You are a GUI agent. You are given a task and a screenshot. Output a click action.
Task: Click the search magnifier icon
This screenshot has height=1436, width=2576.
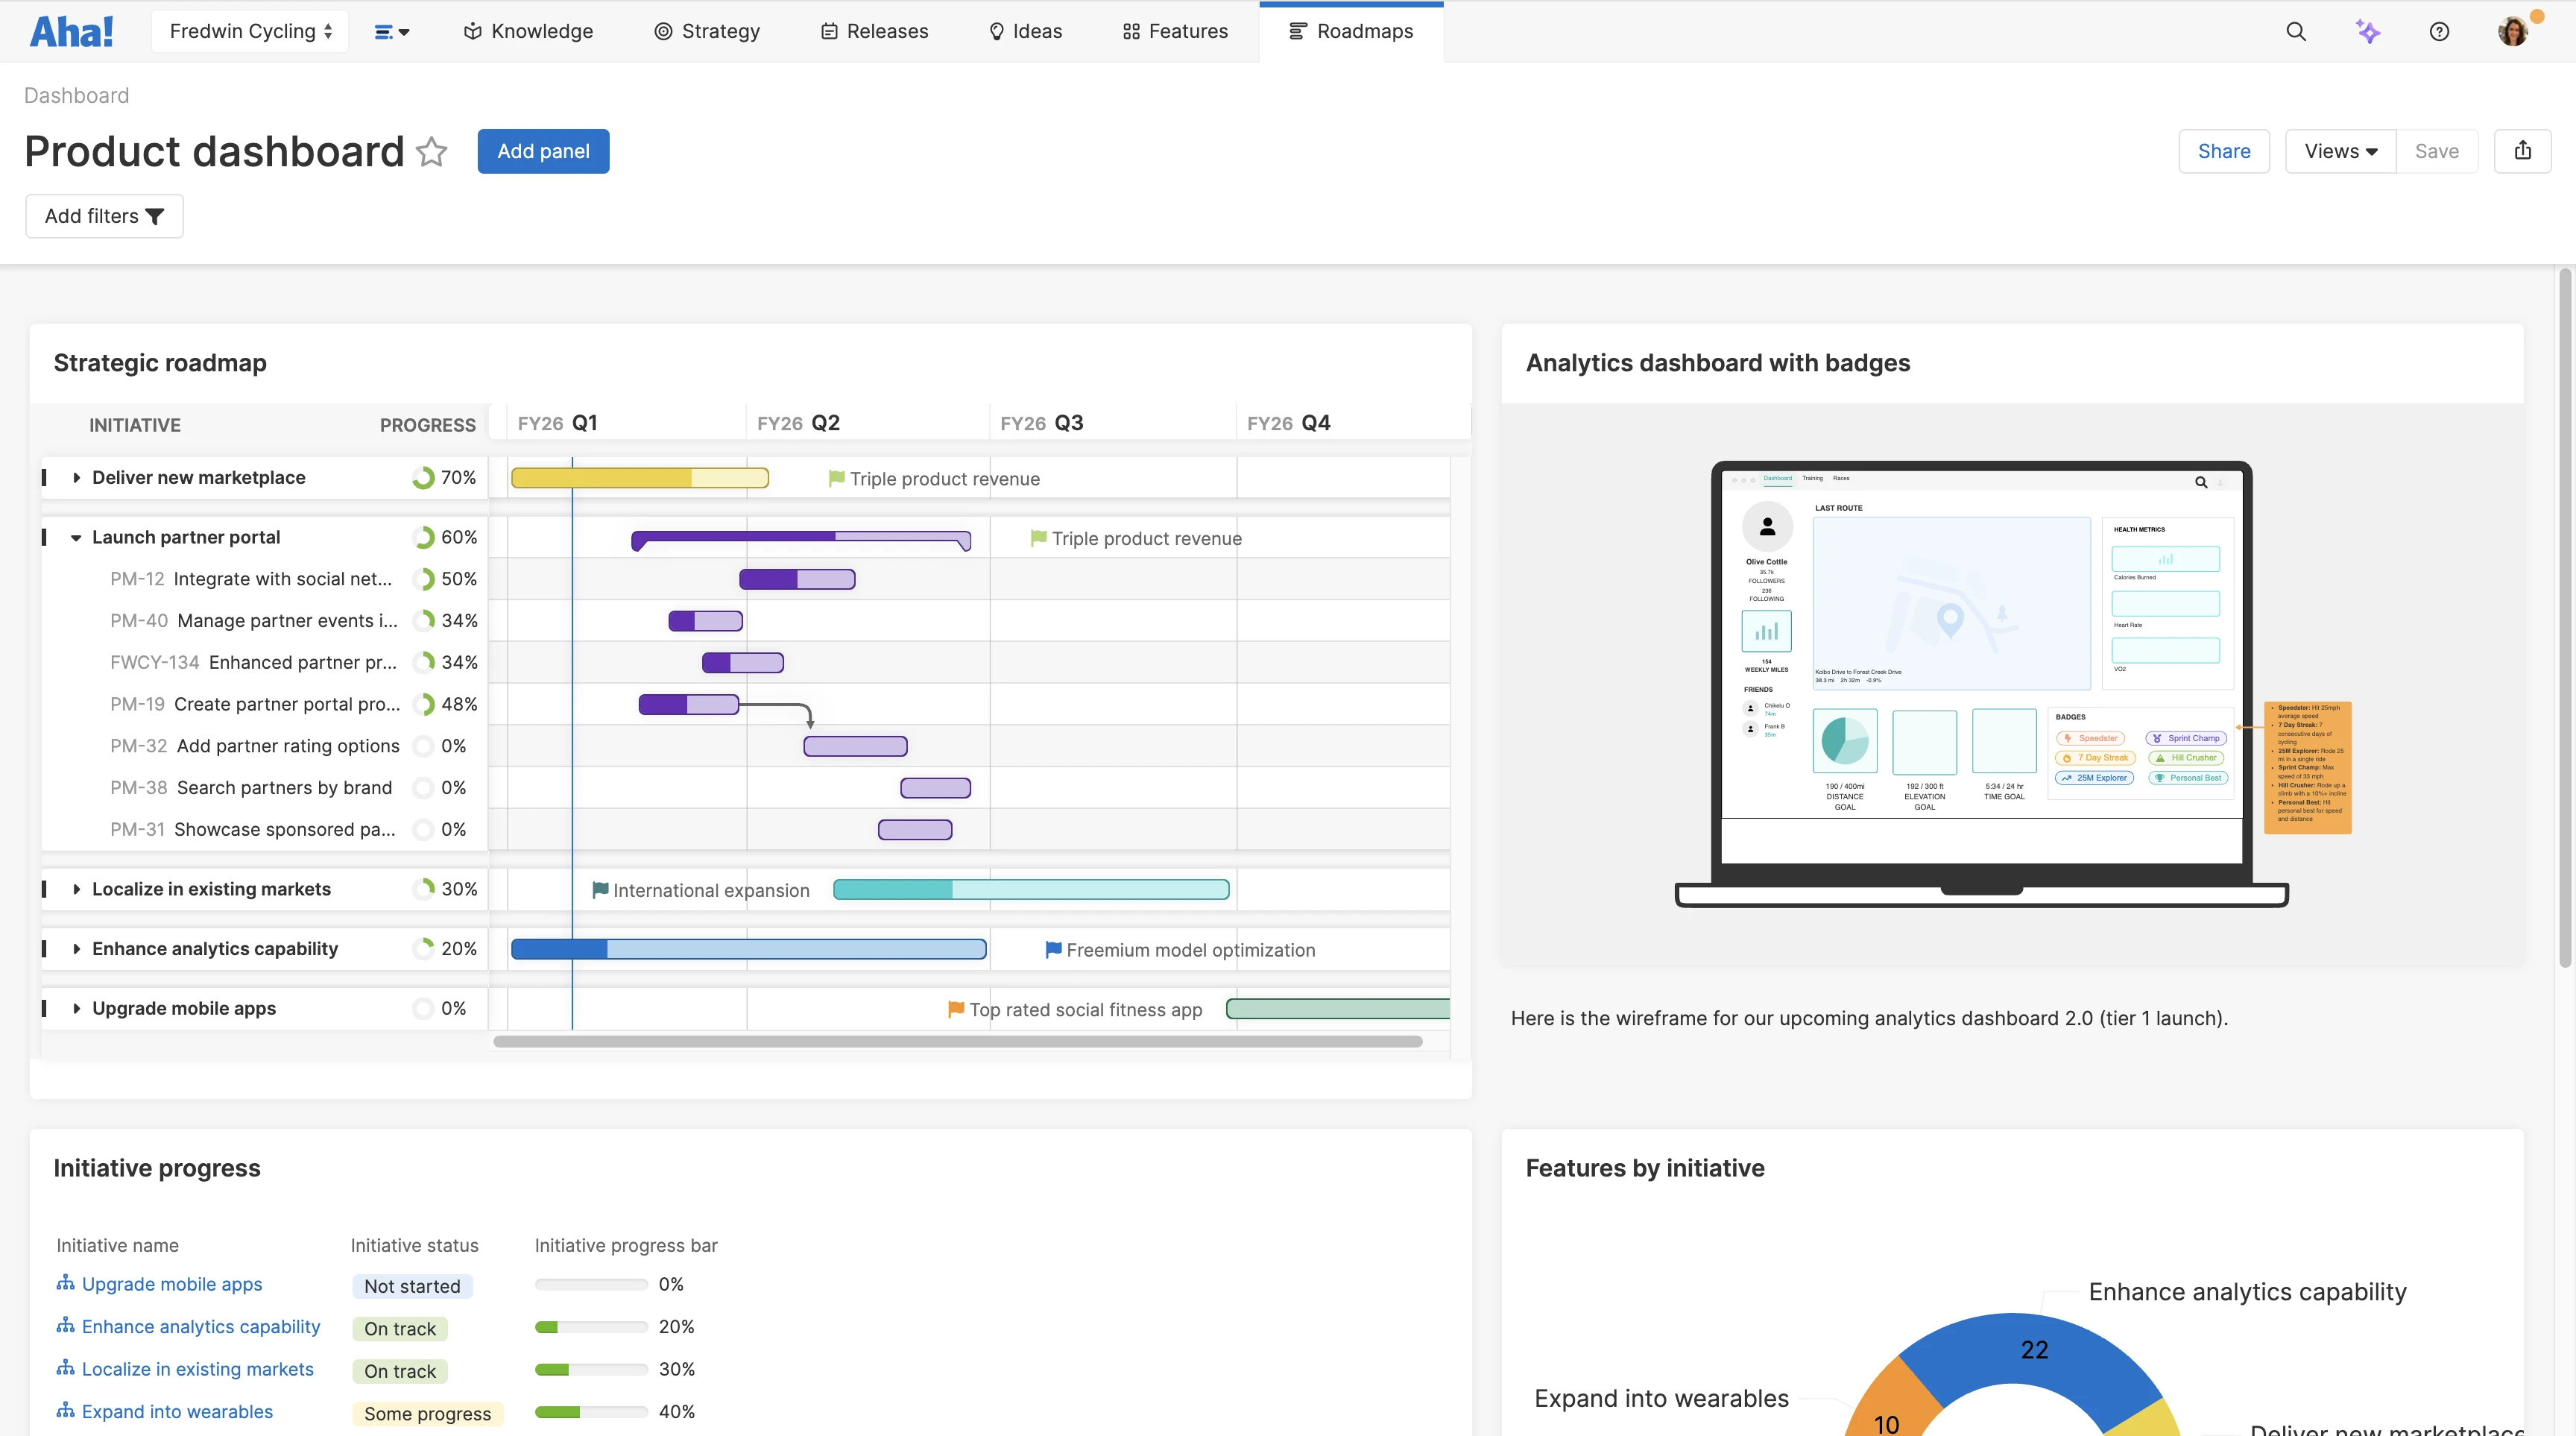[2297, 31]
